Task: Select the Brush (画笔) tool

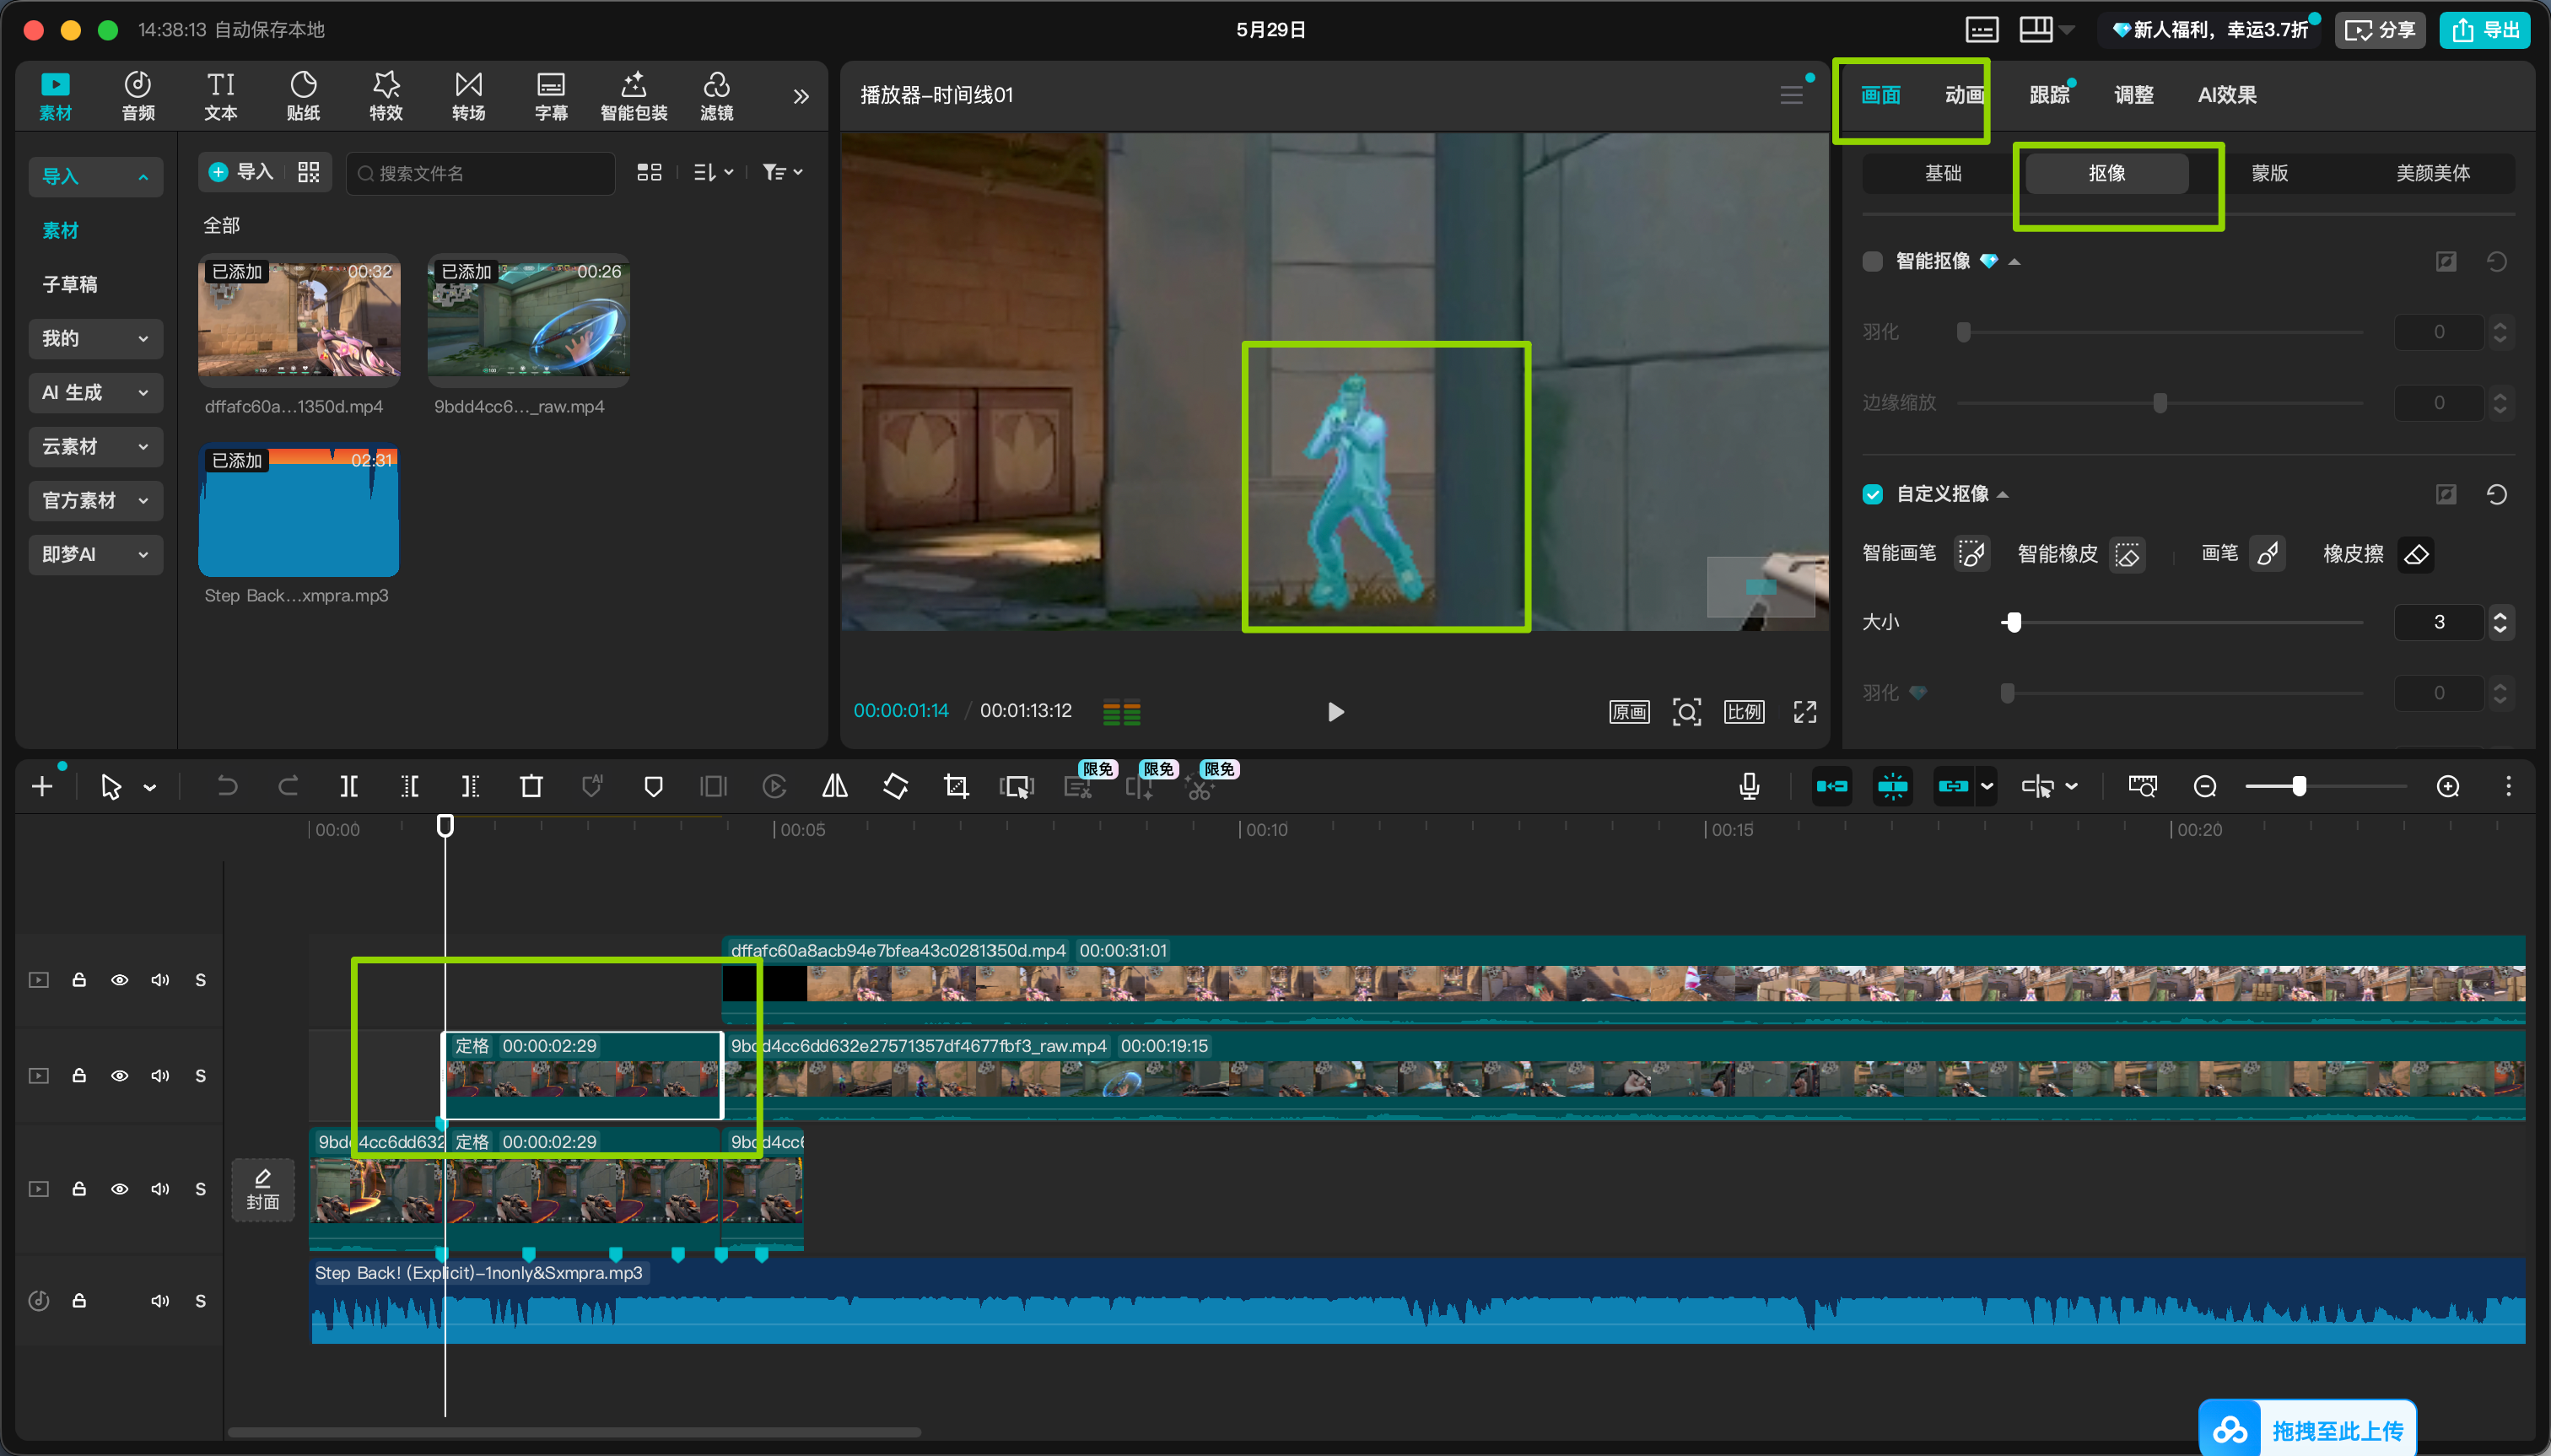Action: click(x=2267, y=554)
